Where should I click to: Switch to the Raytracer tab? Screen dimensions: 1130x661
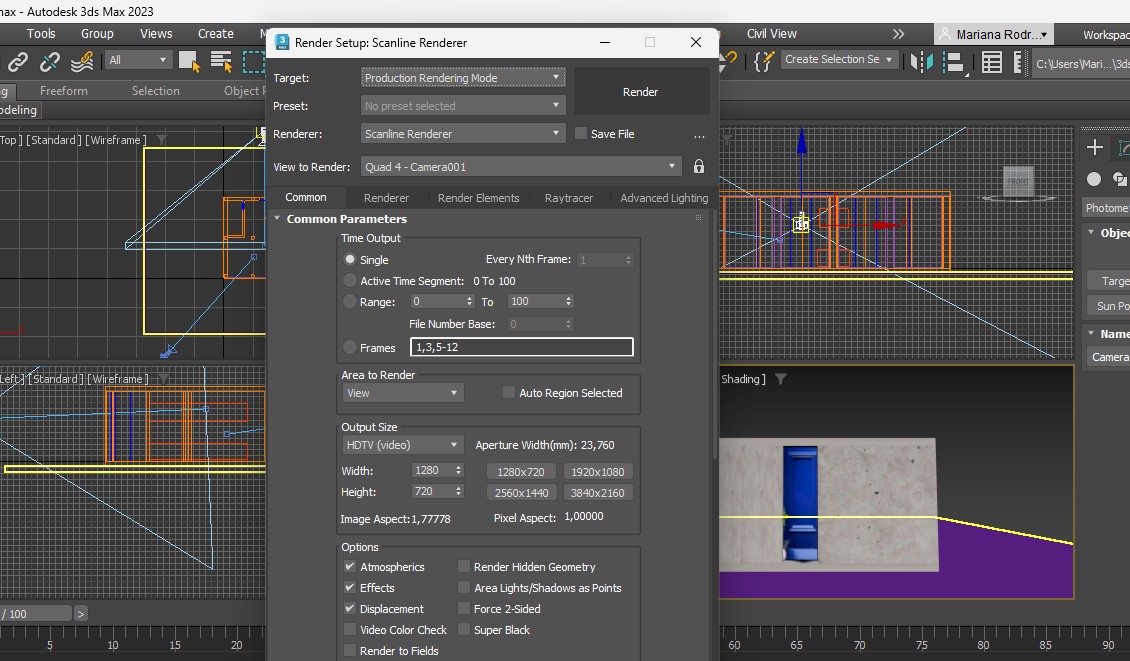click(569, 198)
